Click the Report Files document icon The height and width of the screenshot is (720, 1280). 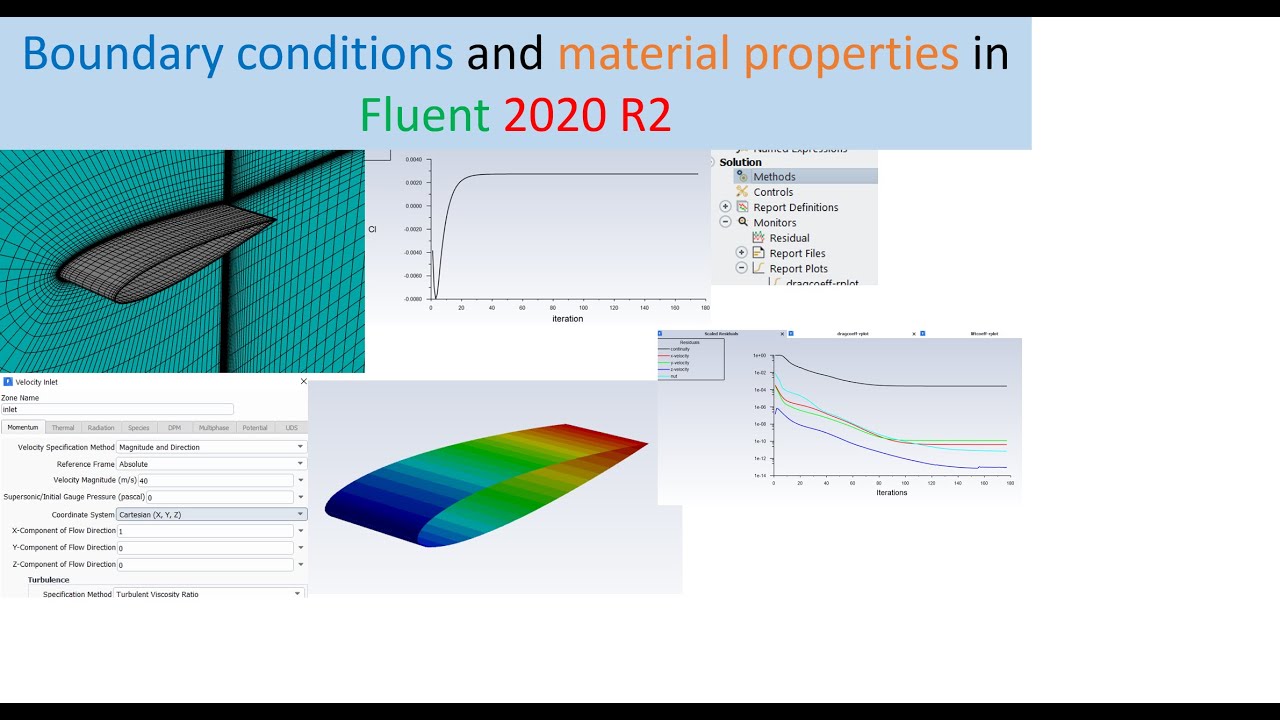[758, 253]
